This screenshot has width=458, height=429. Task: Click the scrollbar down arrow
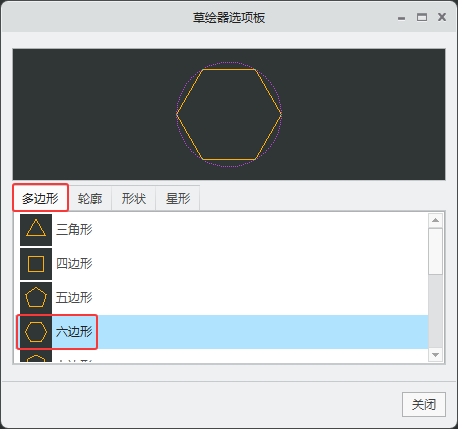(435, 355)
